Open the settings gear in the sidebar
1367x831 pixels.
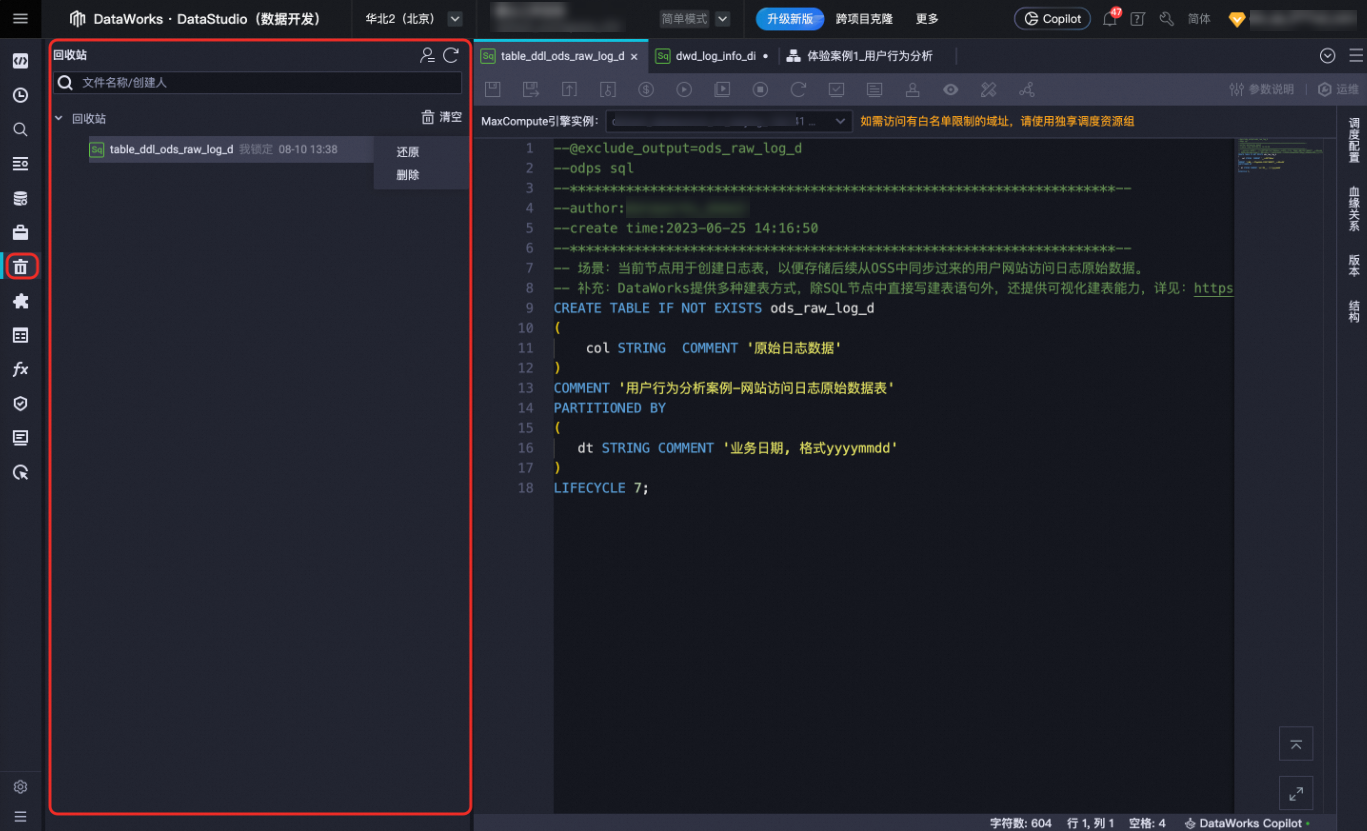tap(20, 787)
